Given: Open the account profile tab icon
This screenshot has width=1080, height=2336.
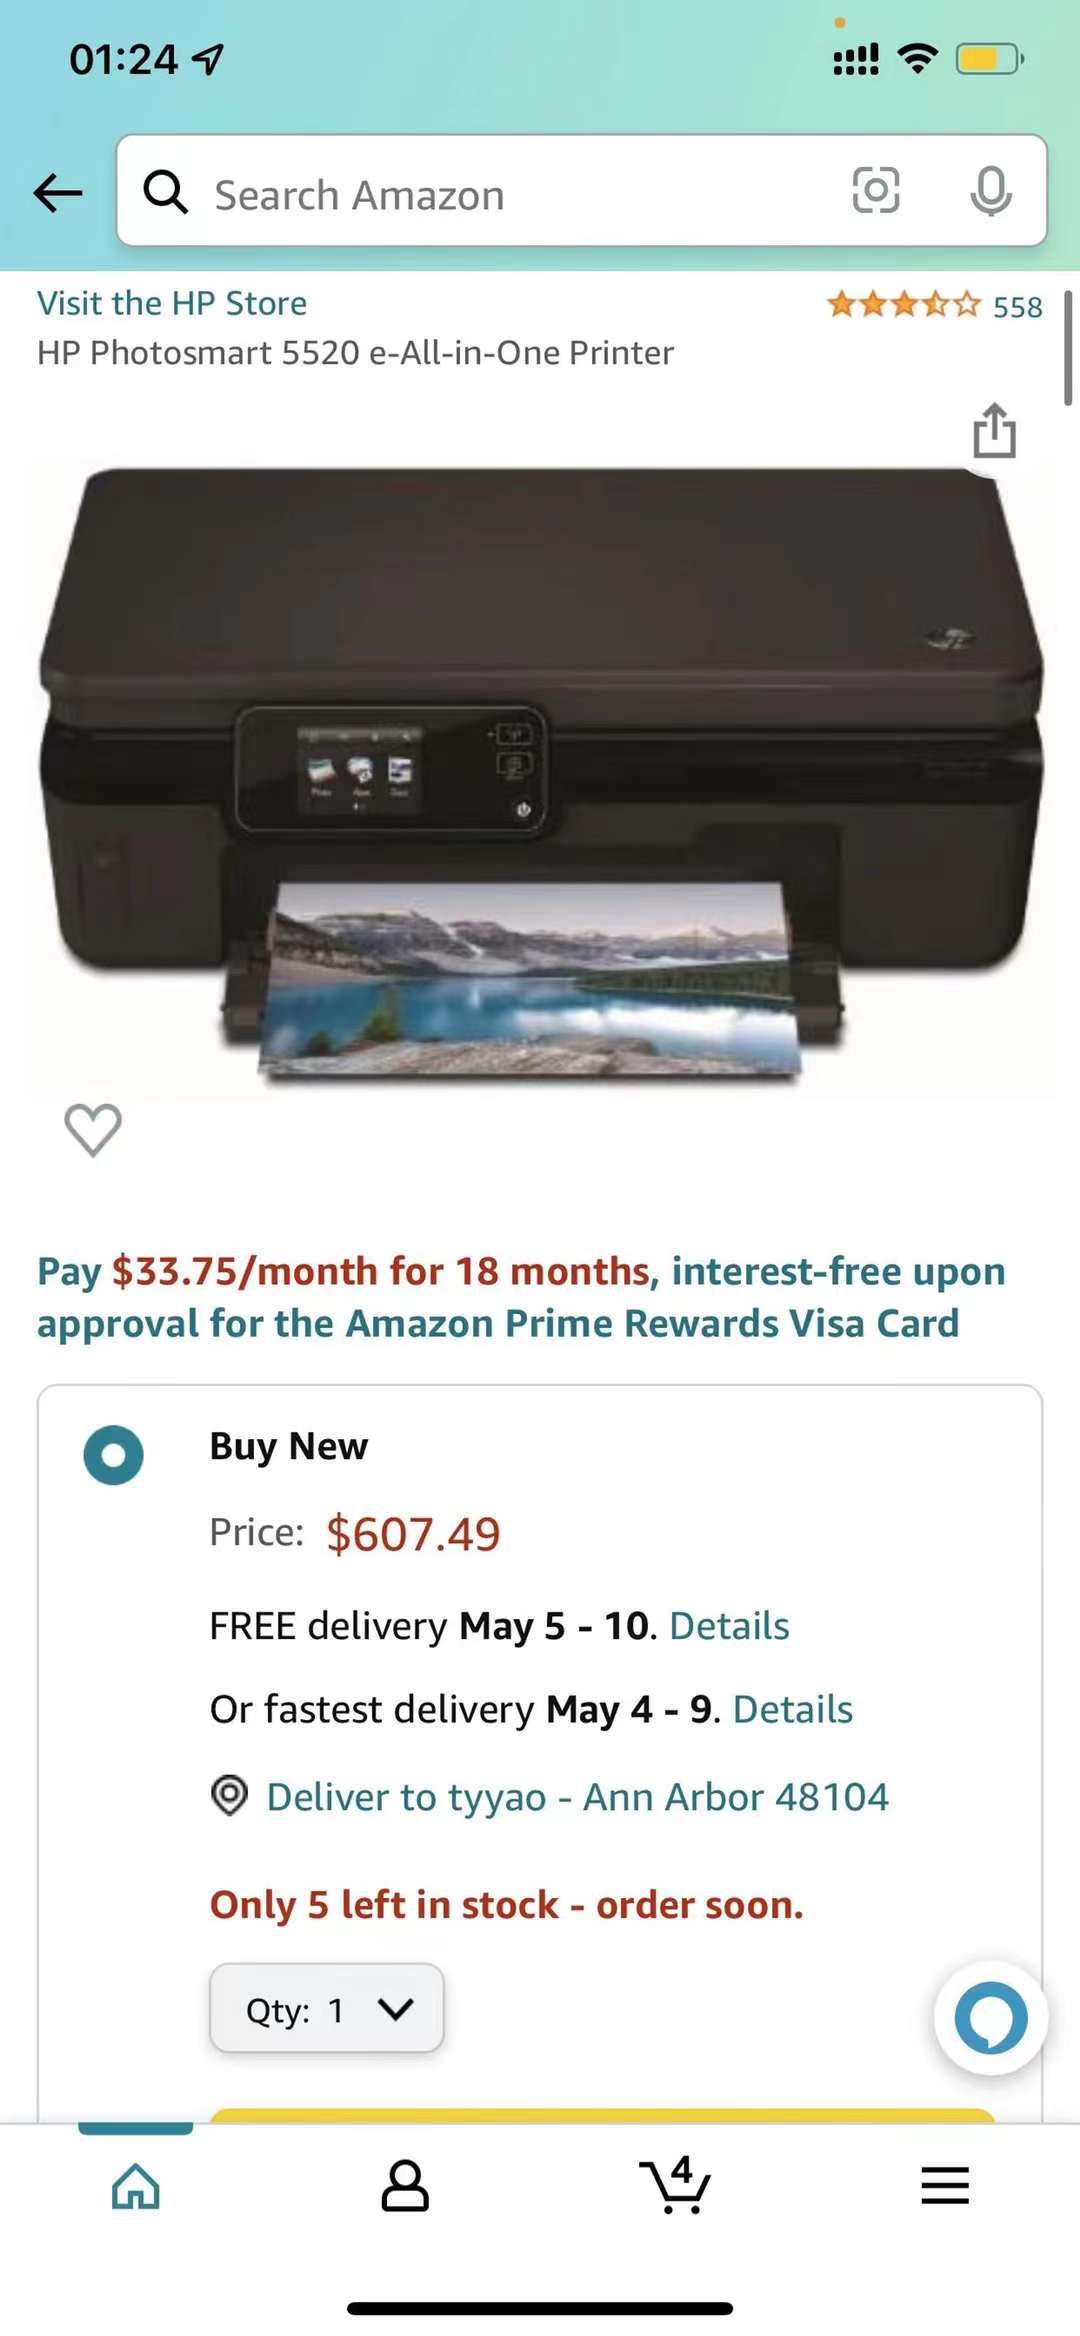Looking at the screenshot, I should (x=405, y=2185).
